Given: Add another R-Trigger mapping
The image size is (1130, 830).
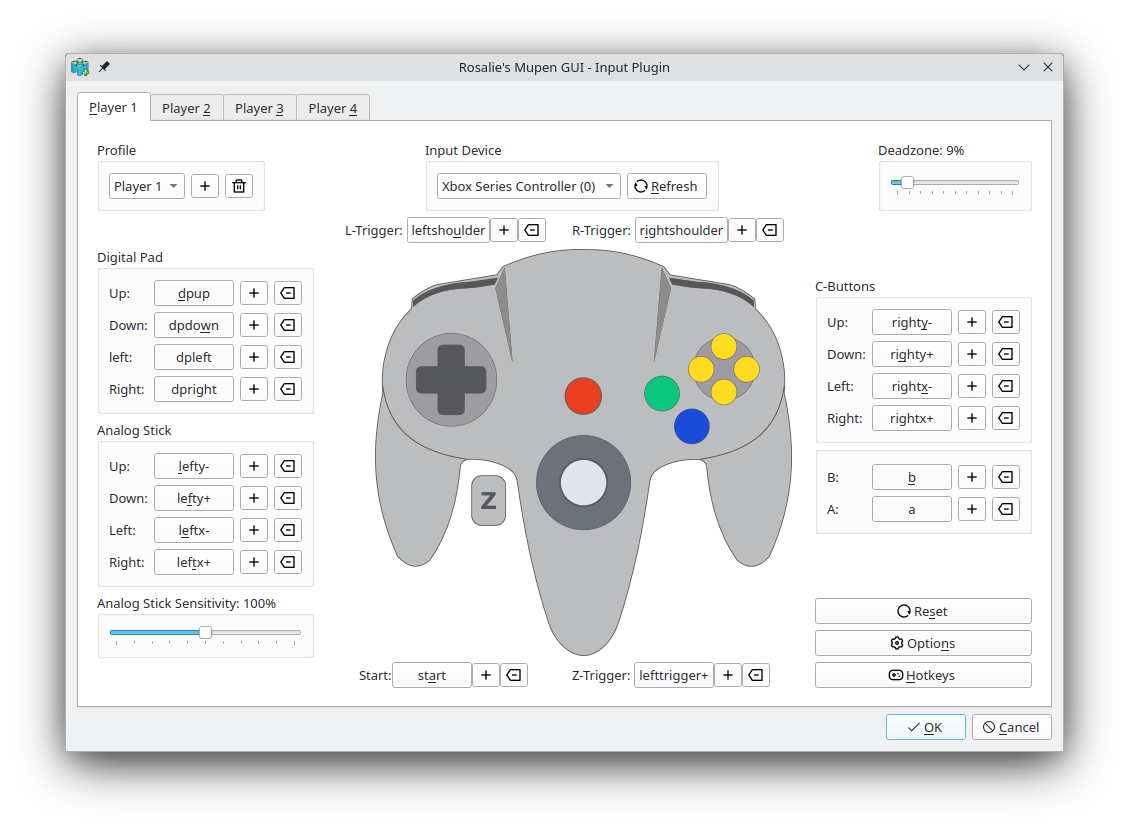Looking at the screenshot, I should [742, 230].
